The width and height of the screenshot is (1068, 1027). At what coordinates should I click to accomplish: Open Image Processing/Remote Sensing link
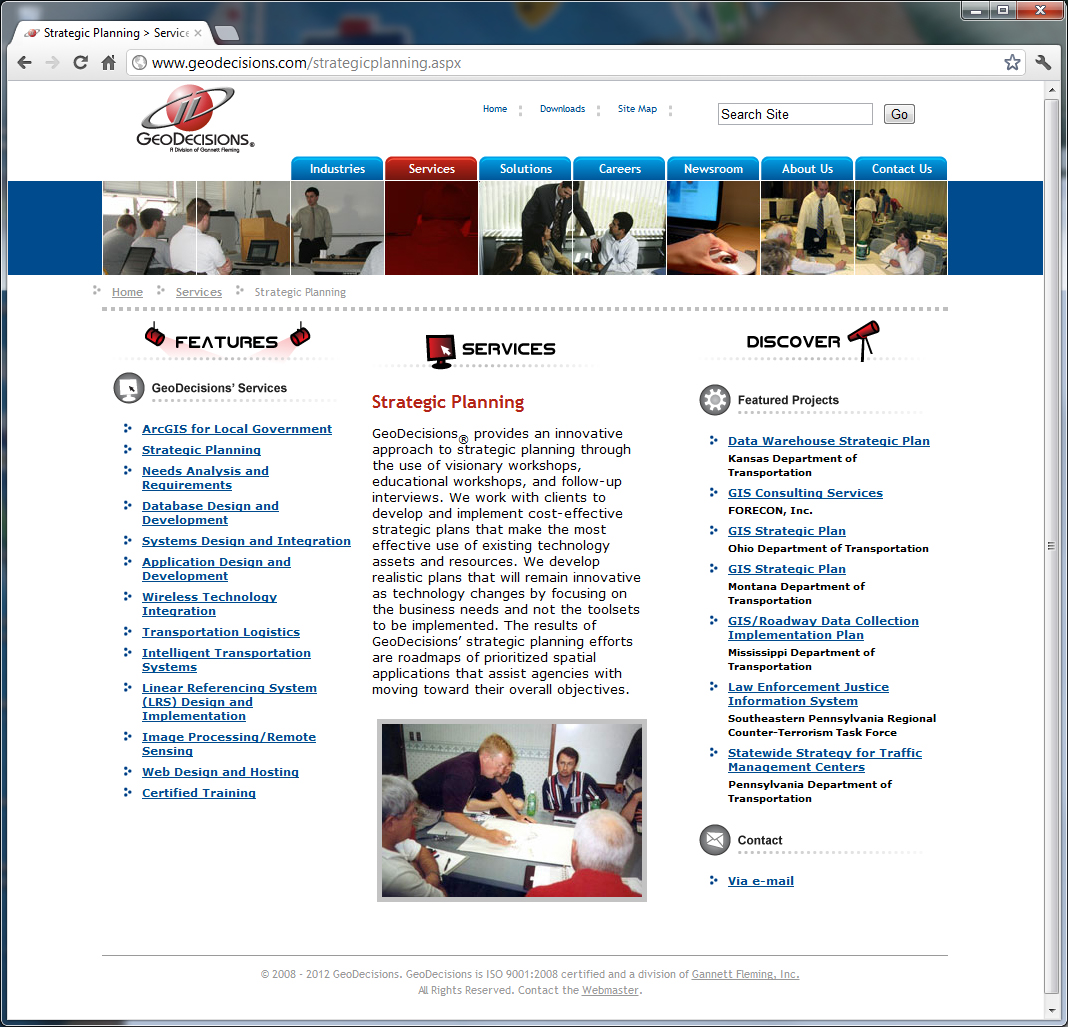tap(229, 744)
